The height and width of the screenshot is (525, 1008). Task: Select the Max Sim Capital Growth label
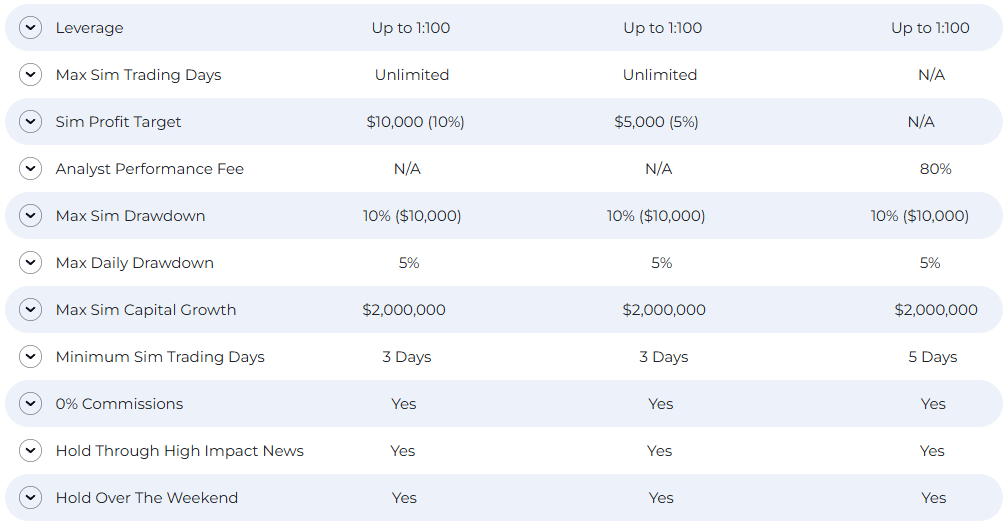(146, 310)
